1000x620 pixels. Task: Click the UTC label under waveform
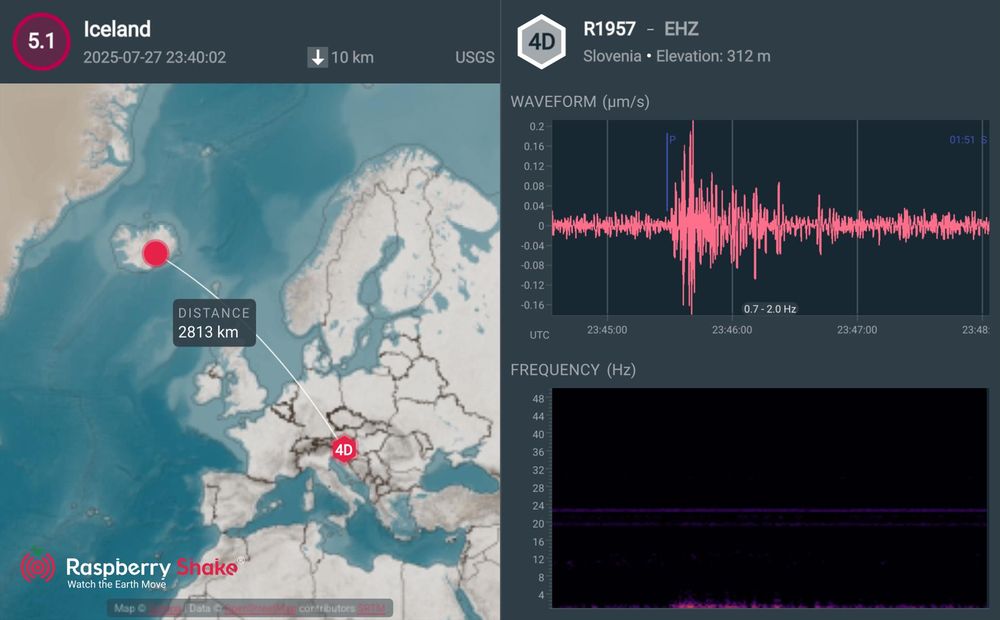(539, 335)
